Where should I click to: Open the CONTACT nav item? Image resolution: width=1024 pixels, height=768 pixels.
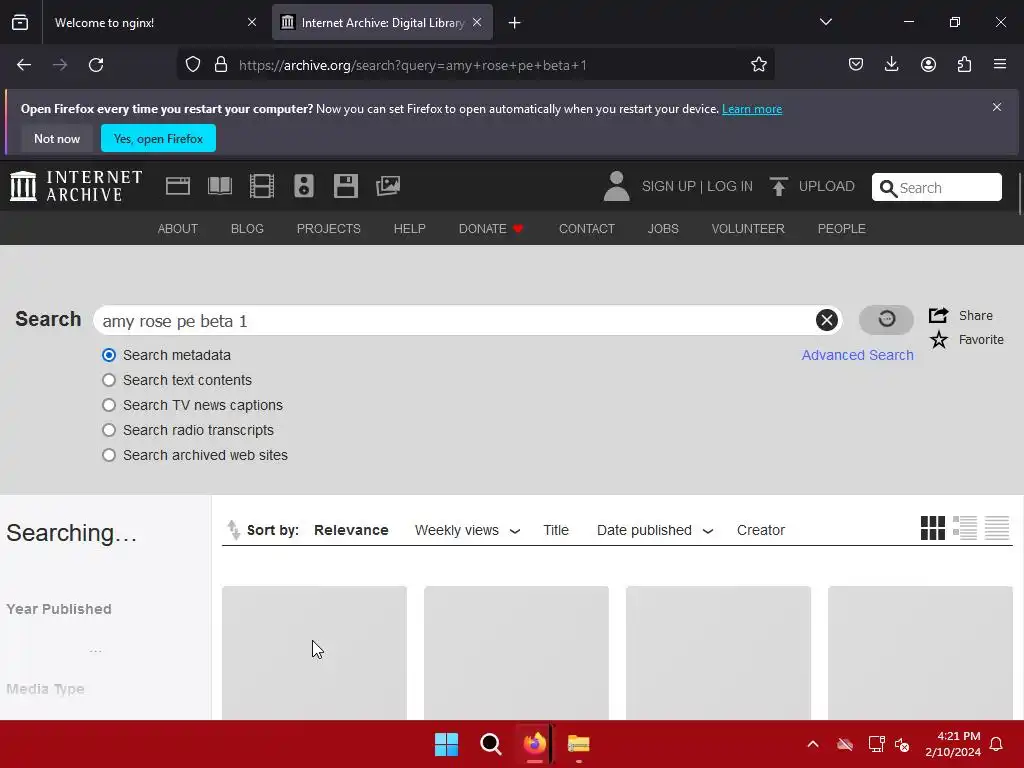pyautogui.click(x=586, y=229)
